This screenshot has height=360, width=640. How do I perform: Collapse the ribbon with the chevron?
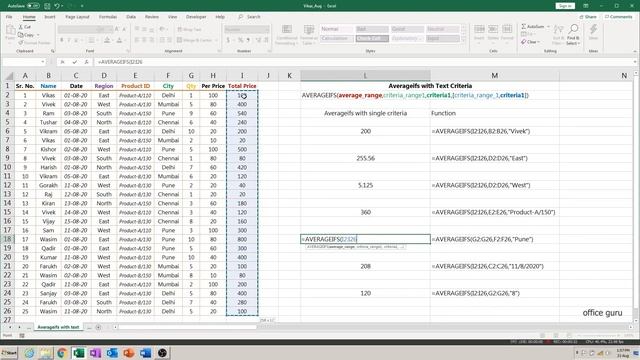click(635, 51)
